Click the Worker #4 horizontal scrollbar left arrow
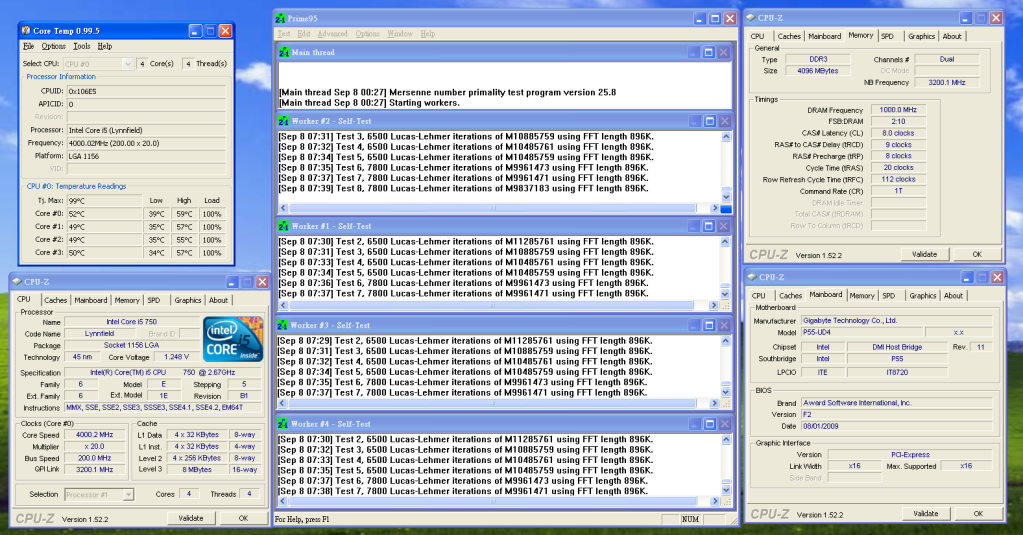Viewport: 1023px width, 535px height. point(283,501)
